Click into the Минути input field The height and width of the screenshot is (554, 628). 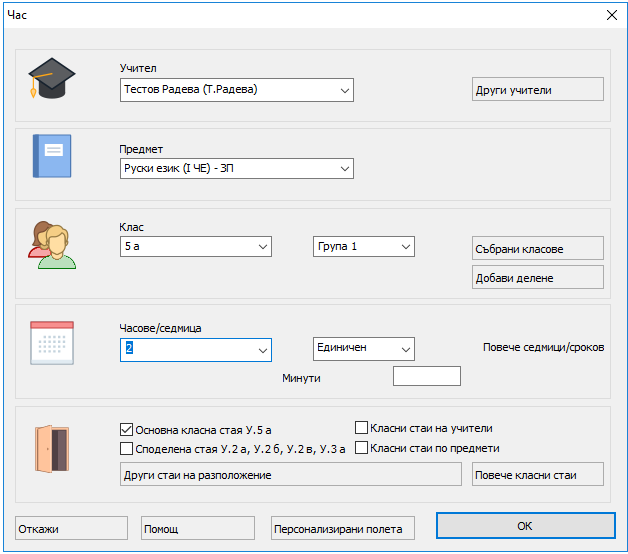pos(427,376)
